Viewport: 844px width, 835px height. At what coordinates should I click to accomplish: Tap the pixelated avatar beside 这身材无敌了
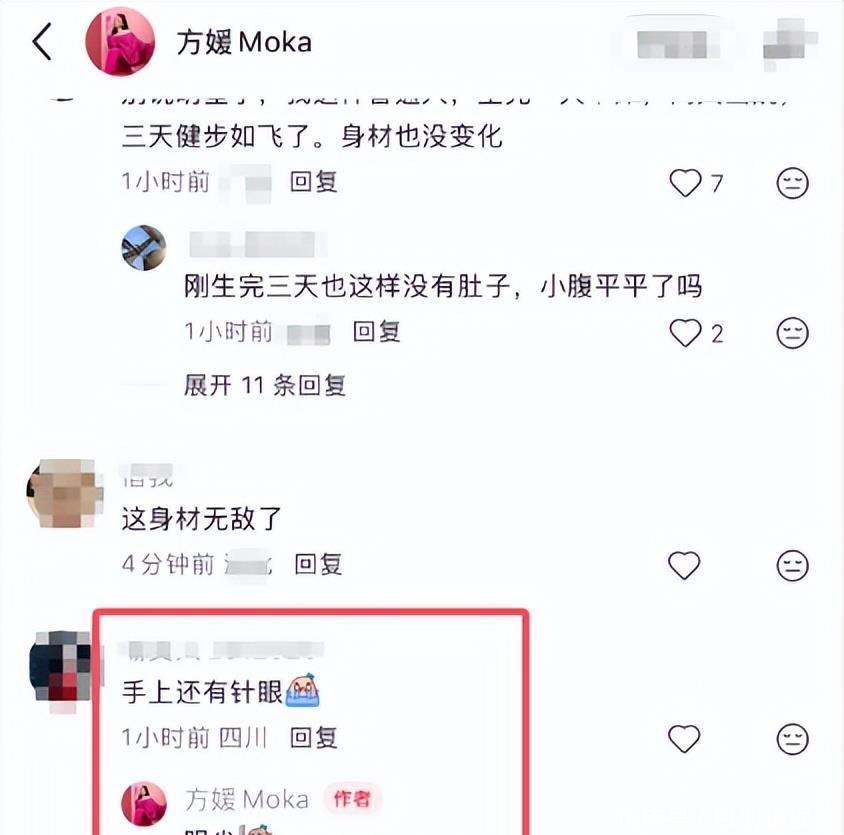65,493
